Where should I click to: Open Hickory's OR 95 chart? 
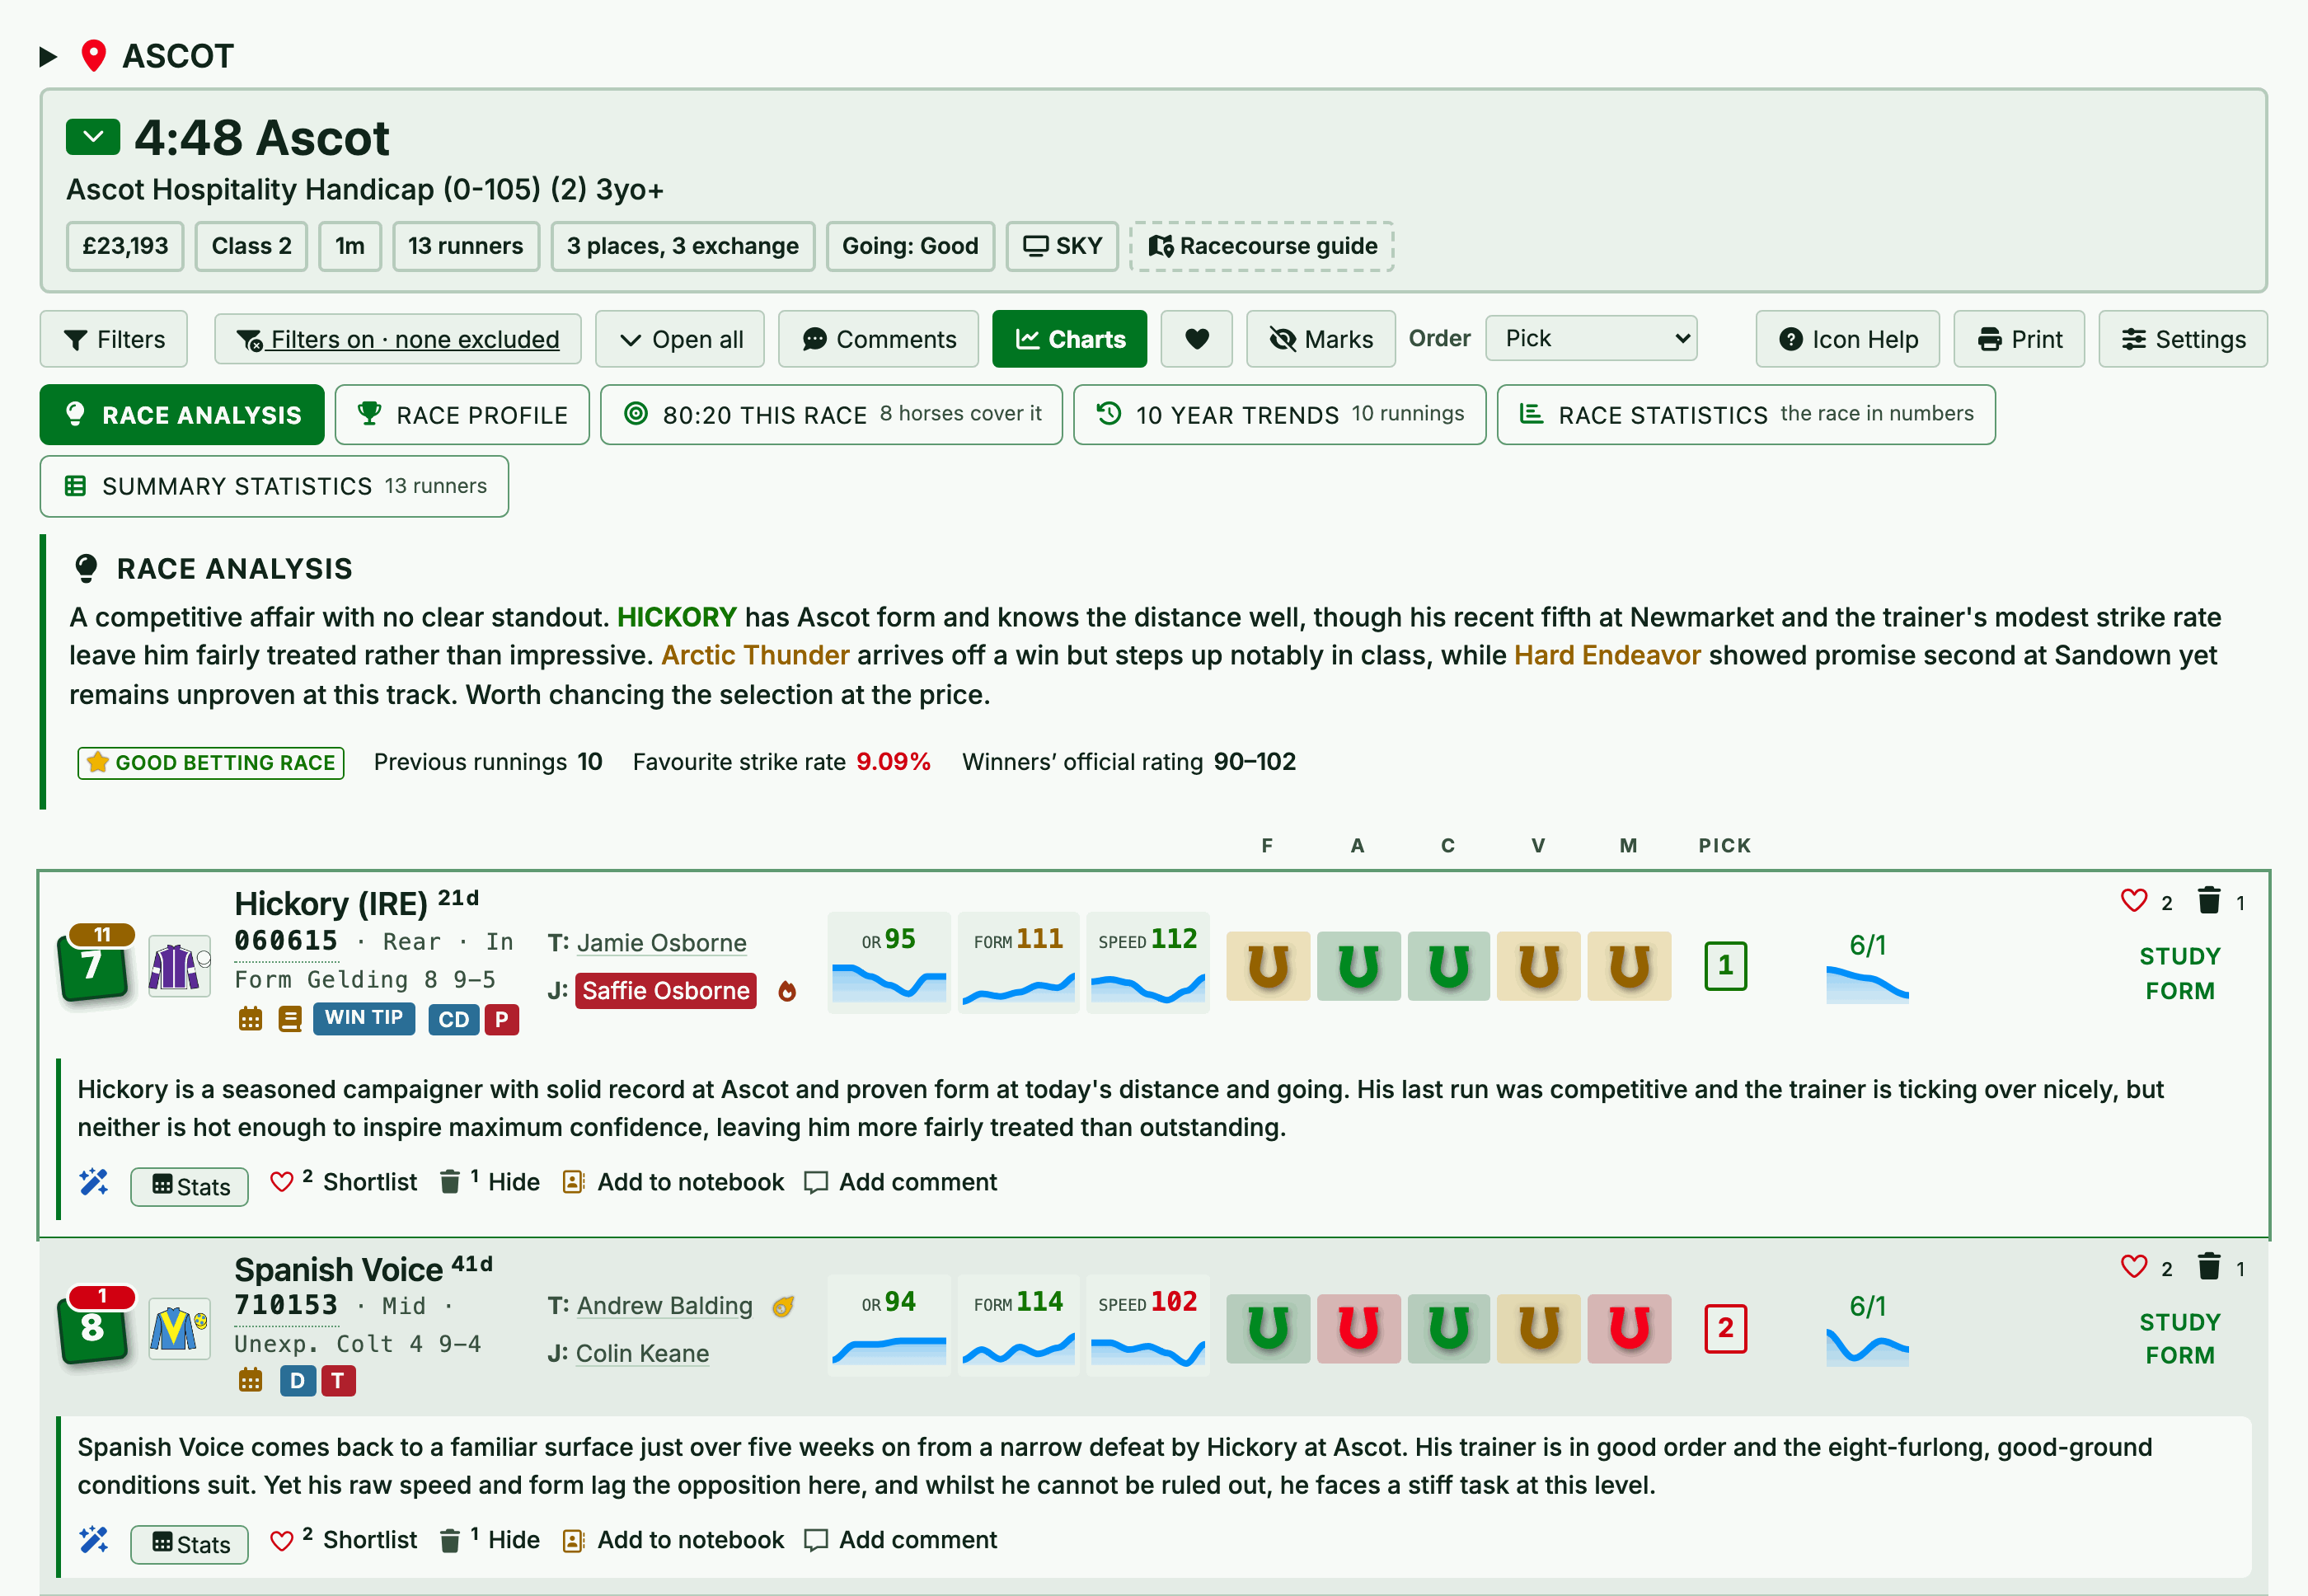tap(889, 962)
